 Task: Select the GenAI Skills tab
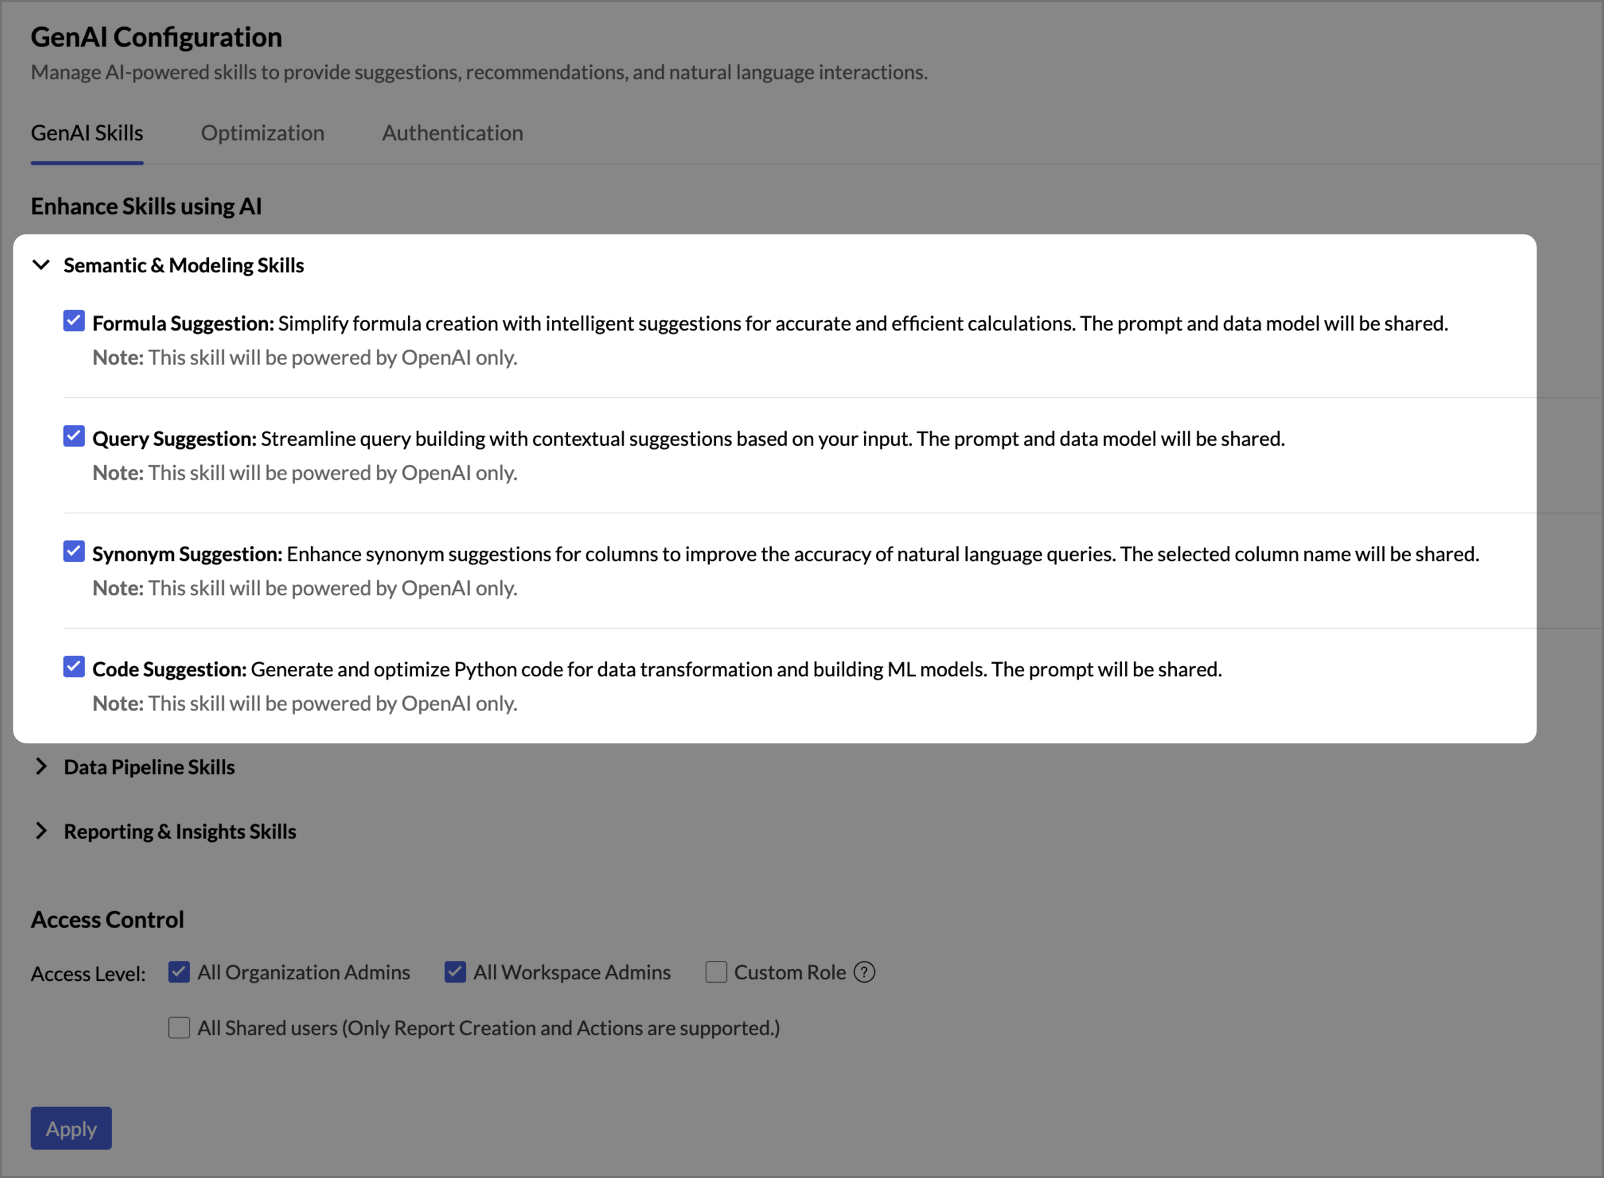pyautogui.click(x=87, y=133)
